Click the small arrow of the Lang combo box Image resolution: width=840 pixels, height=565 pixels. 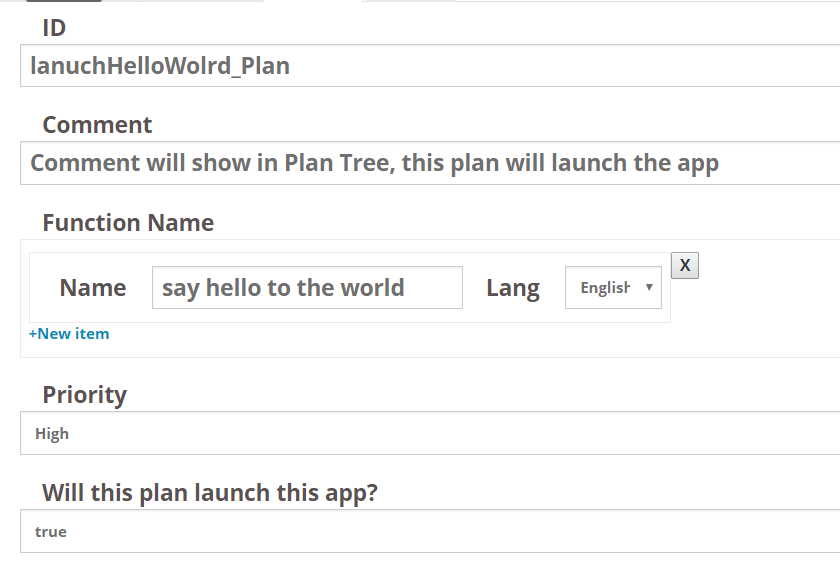click(649, 287)
